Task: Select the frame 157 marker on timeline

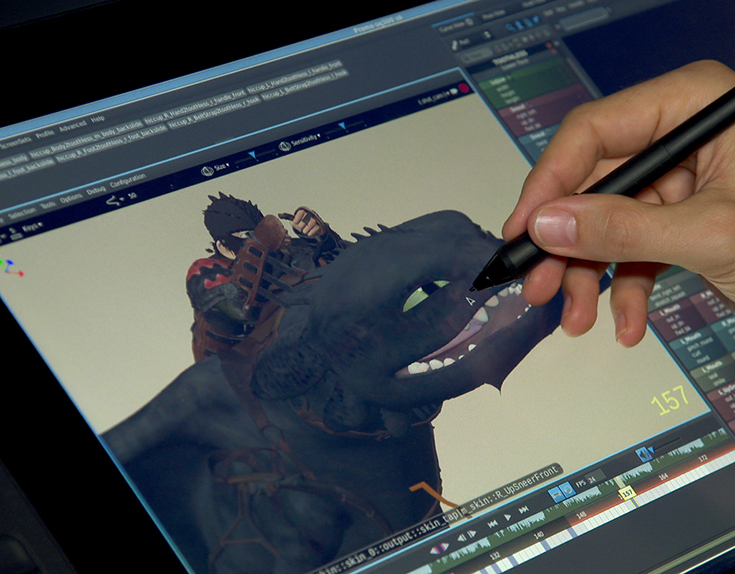Action: point(627,492)
